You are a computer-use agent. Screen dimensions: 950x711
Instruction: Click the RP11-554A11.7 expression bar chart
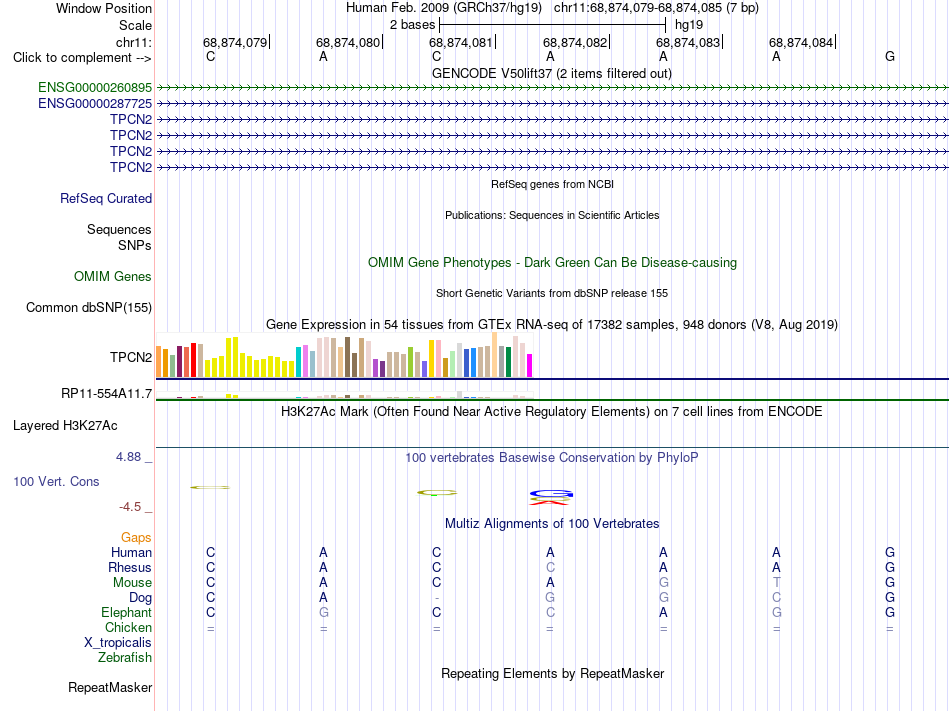(x=344, y=396)
